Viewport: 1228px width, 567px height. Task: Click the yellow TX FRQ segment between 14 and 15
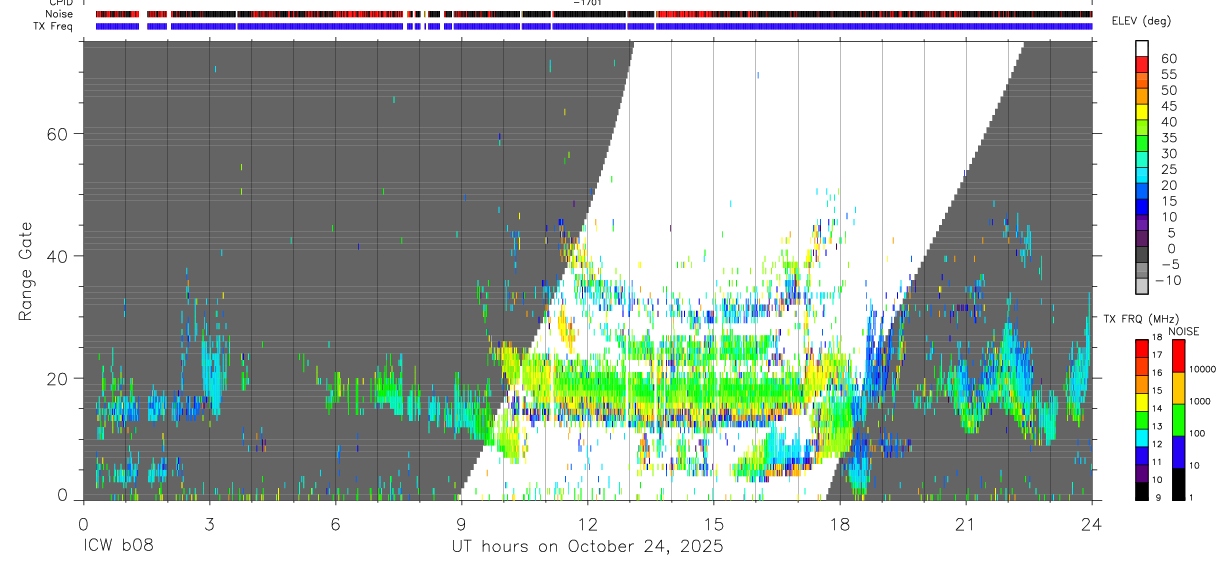point(1141,402)
